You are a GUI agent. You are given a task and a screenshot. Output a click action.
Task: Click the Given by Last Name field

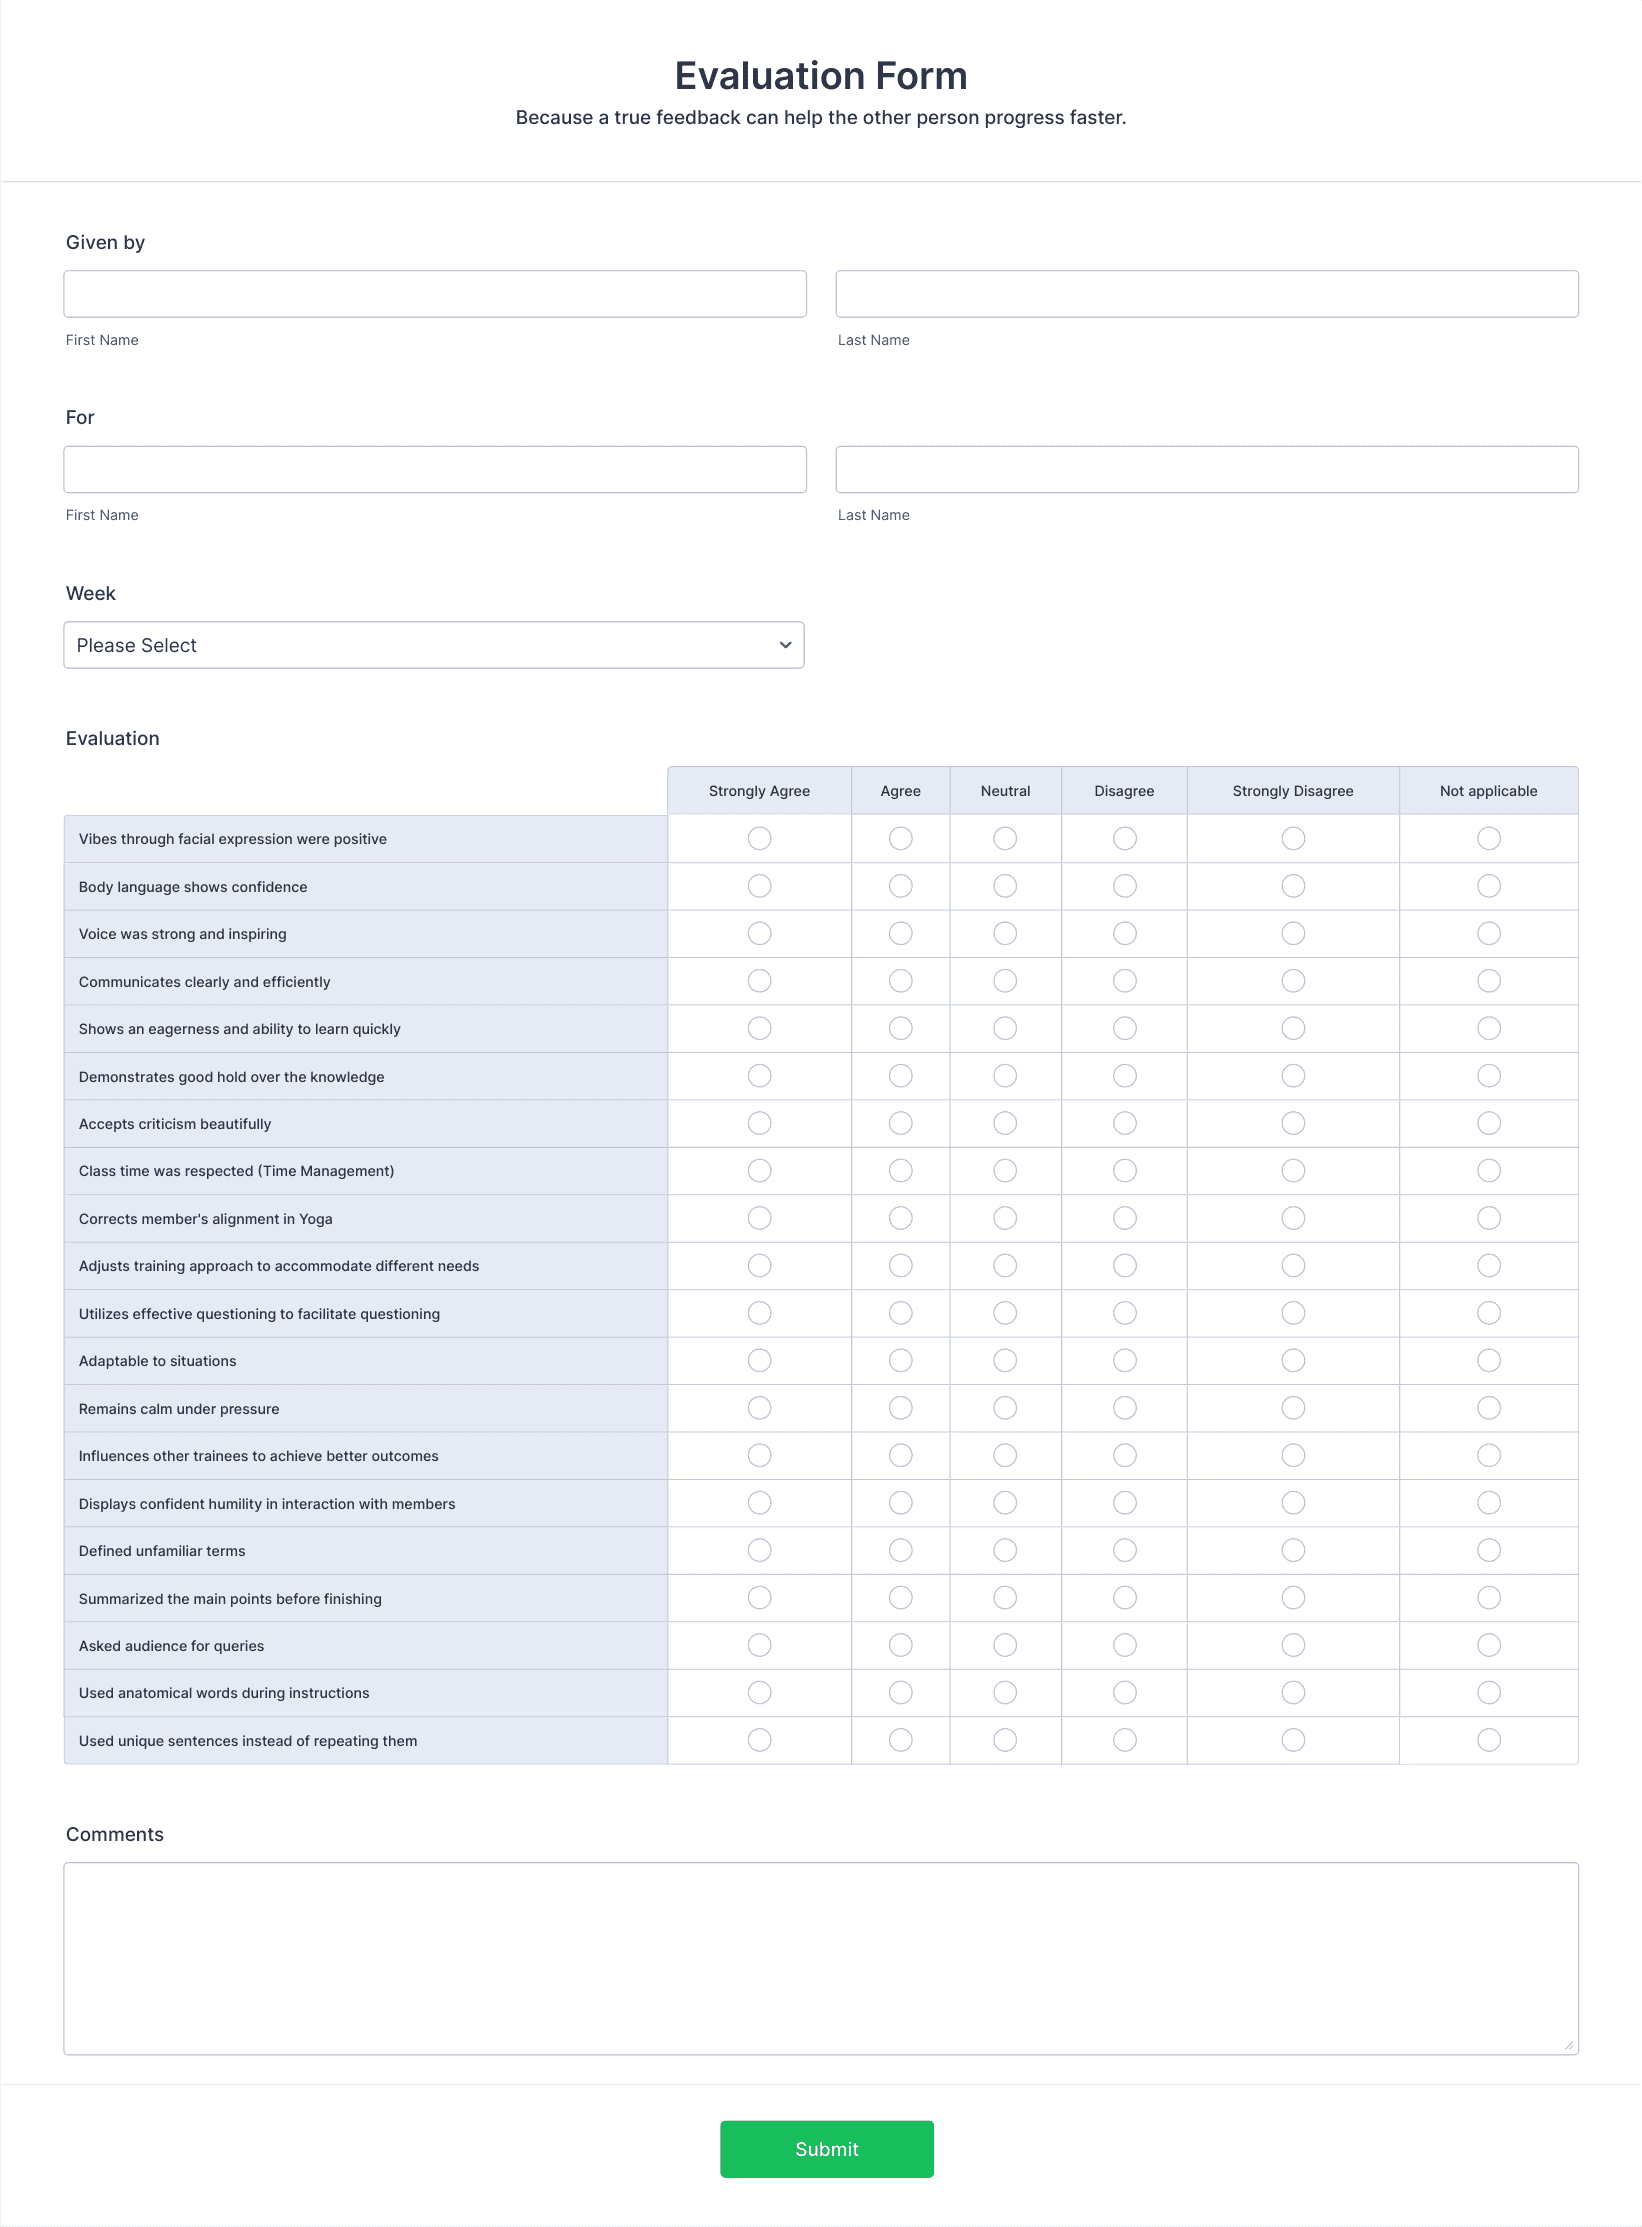[x=1207, y=294]
